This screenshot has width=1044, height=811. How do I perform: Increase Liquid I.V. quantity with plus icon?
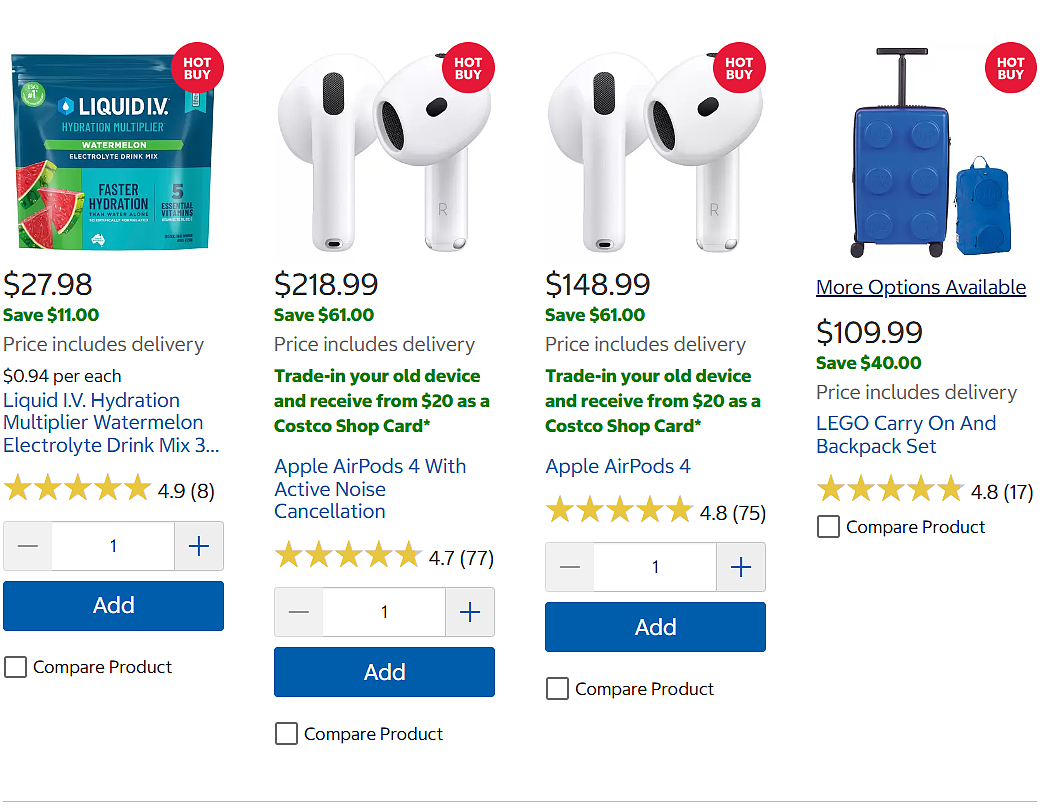[199, 547]
